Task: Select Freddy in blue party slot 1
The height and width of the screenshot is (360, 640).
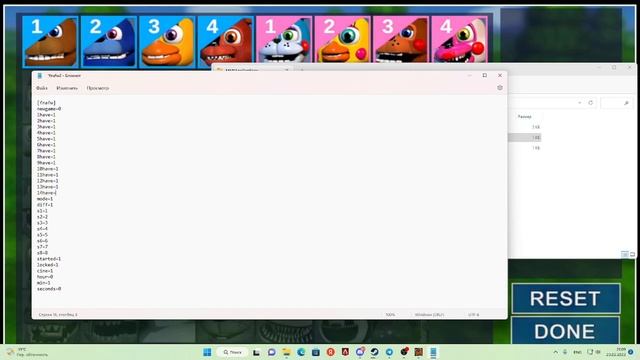Action: 50,42
